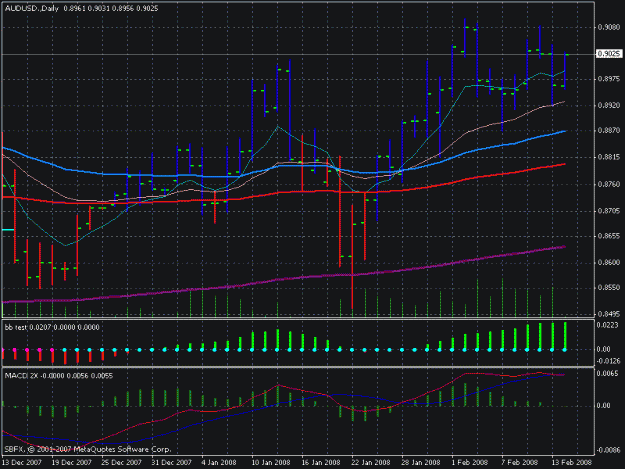This screenshot has height=469, width=625.
Task: Click the 1 Feb 2008 date label
Action: [x=470, y=463]
